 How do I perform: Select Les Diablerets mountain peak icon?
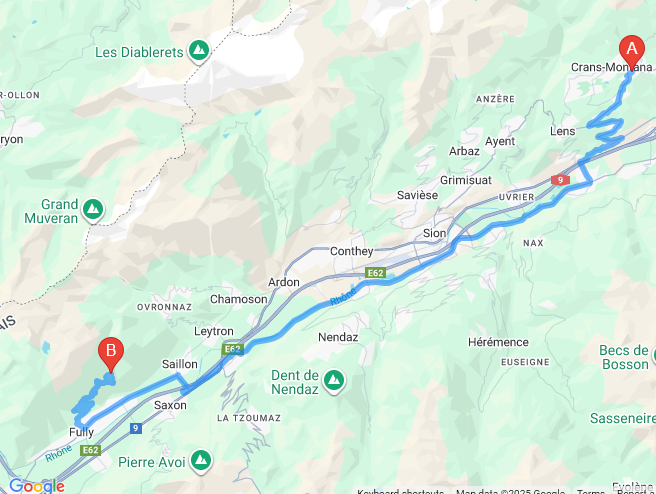[199, 51]
